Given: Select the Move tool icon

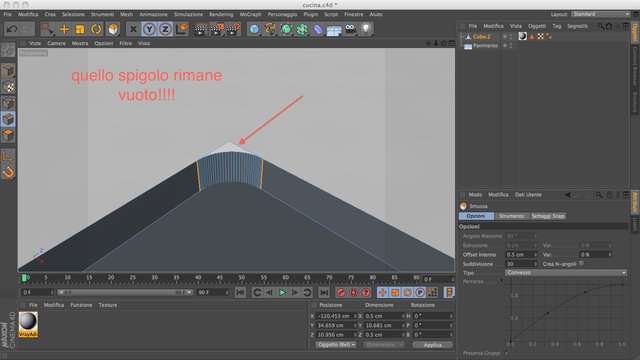Looking at the screenshot, I should 64,29.
